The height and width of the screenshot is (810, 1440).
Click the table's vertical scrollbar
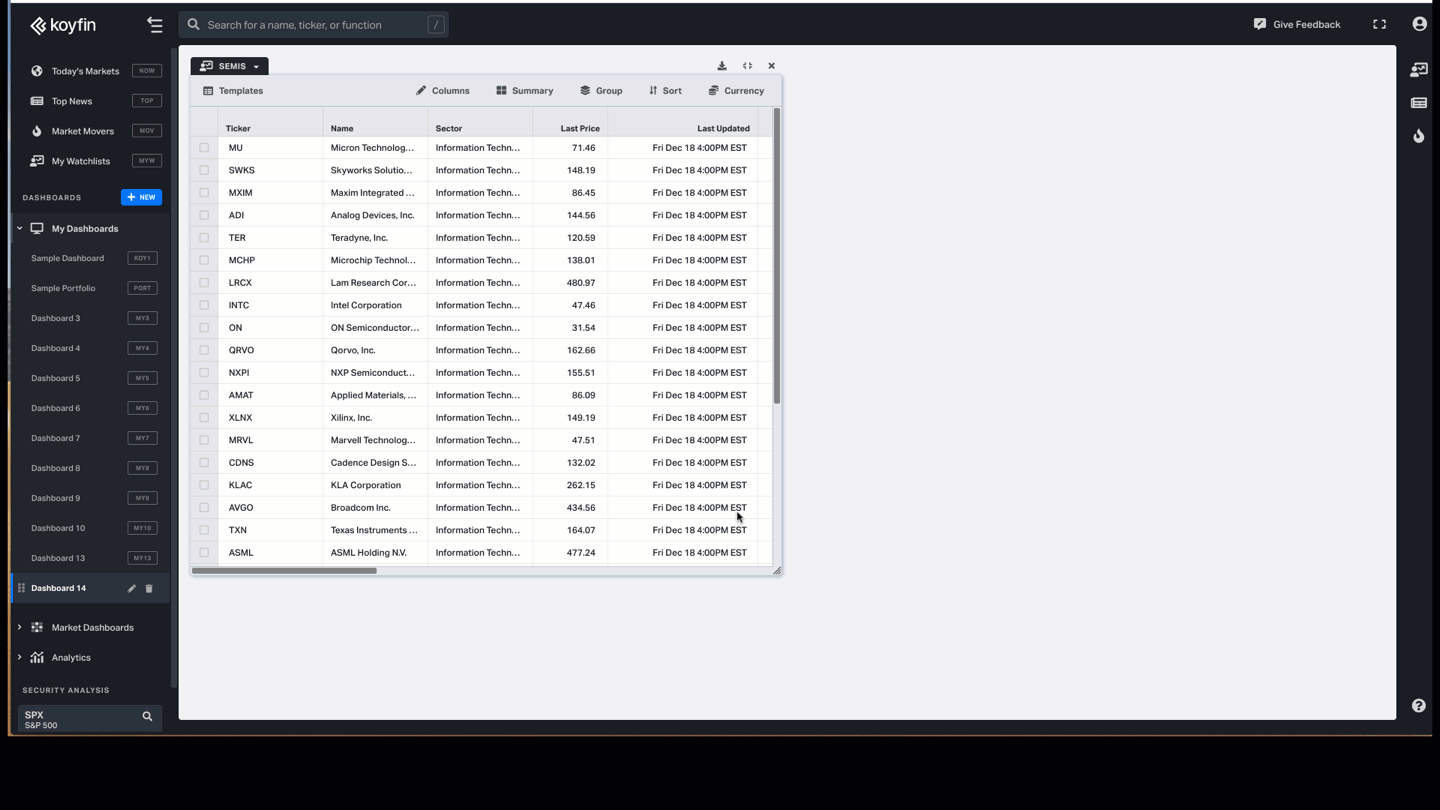777,256
